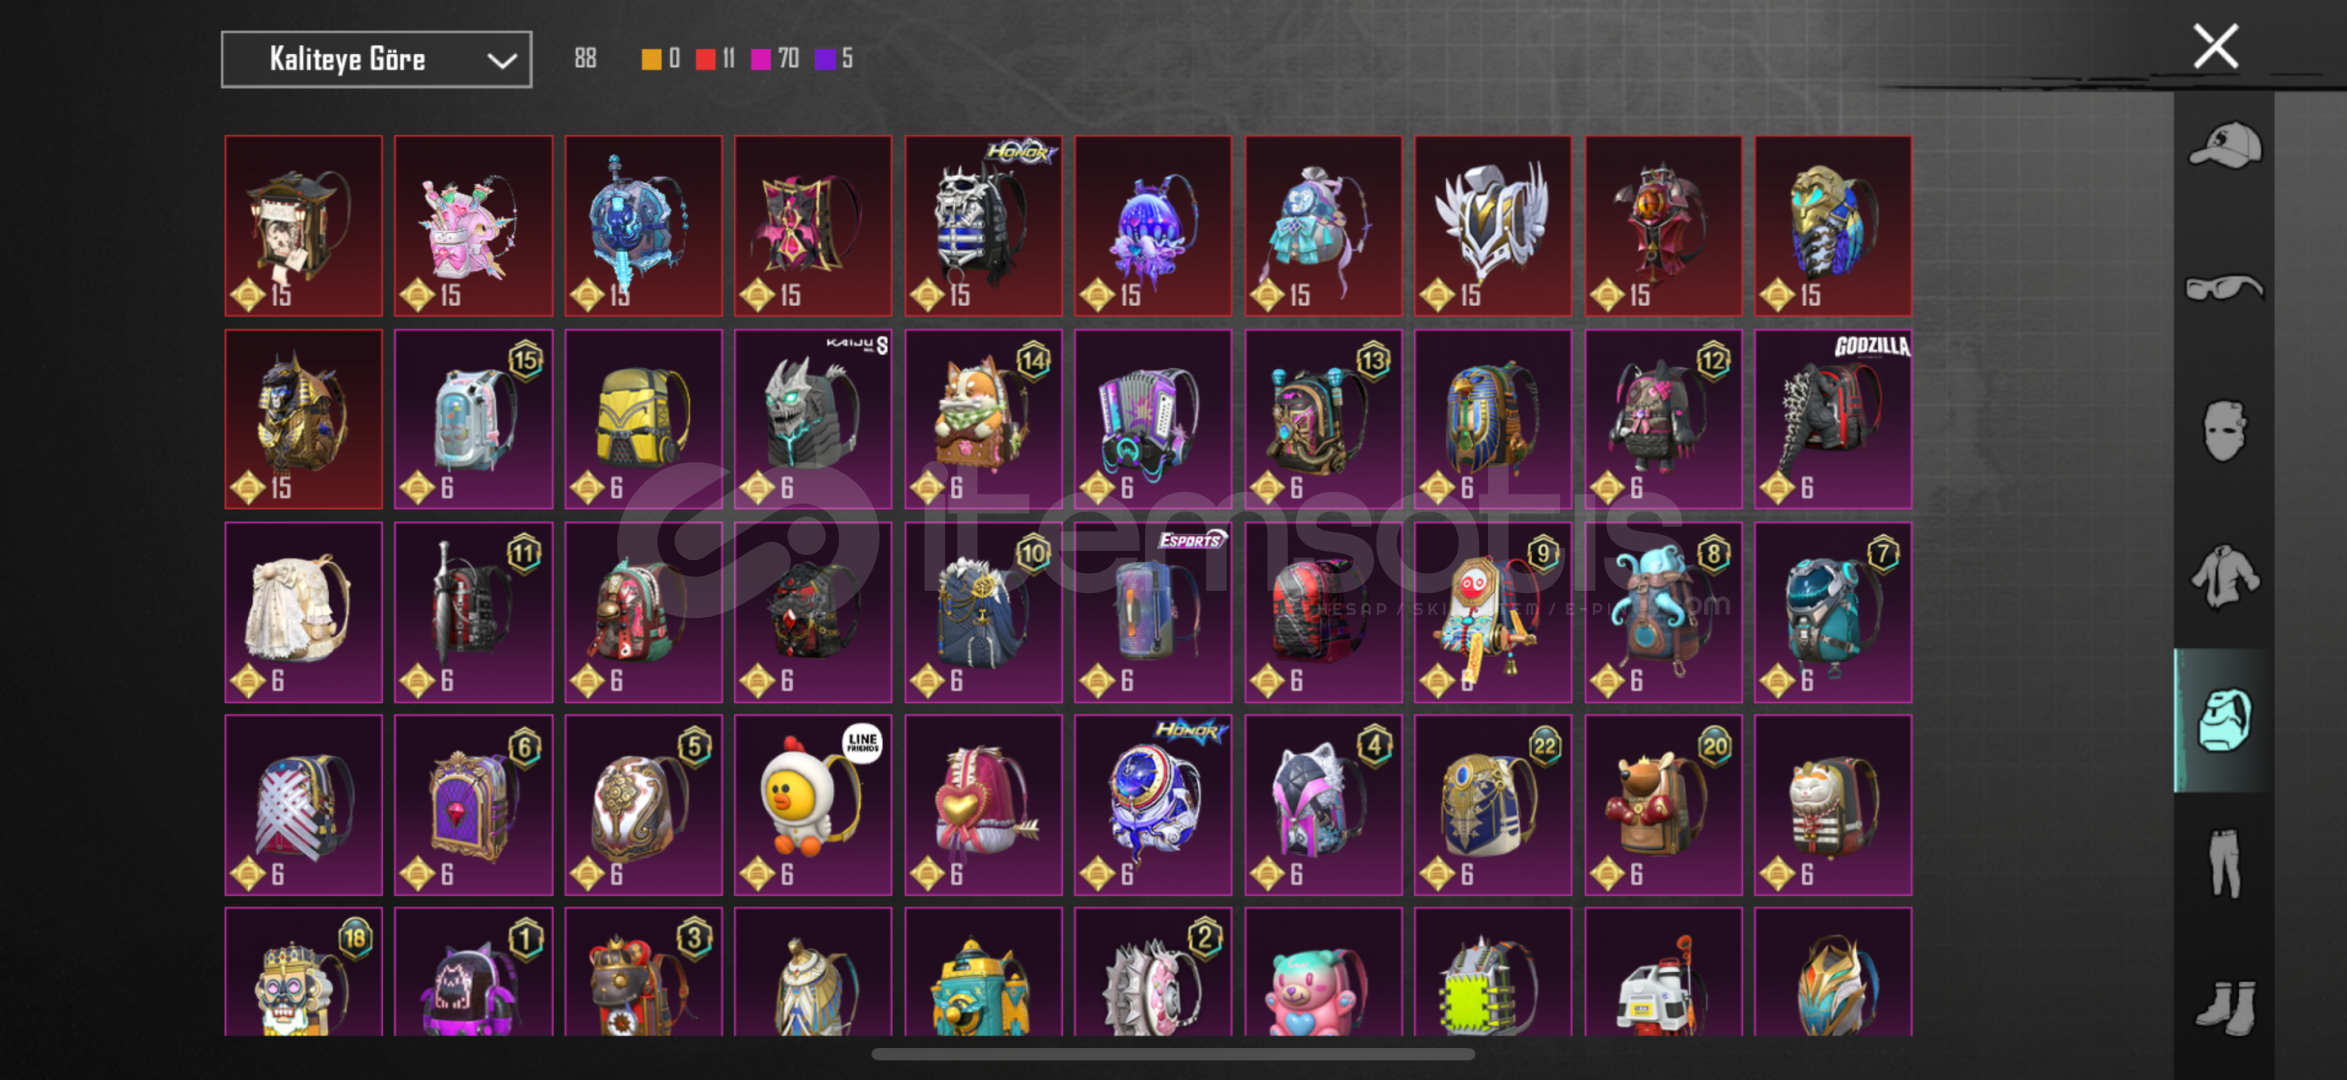This screenshot has width=2347, height=1080.
Task: Select the boots category icon
Action: point(2225,1008)
